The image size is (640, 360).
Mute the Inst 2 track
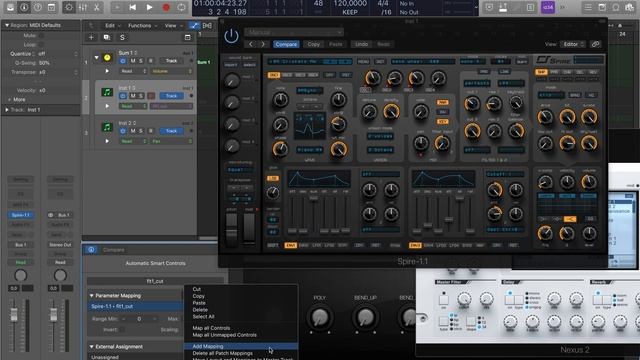click(133, 131)
